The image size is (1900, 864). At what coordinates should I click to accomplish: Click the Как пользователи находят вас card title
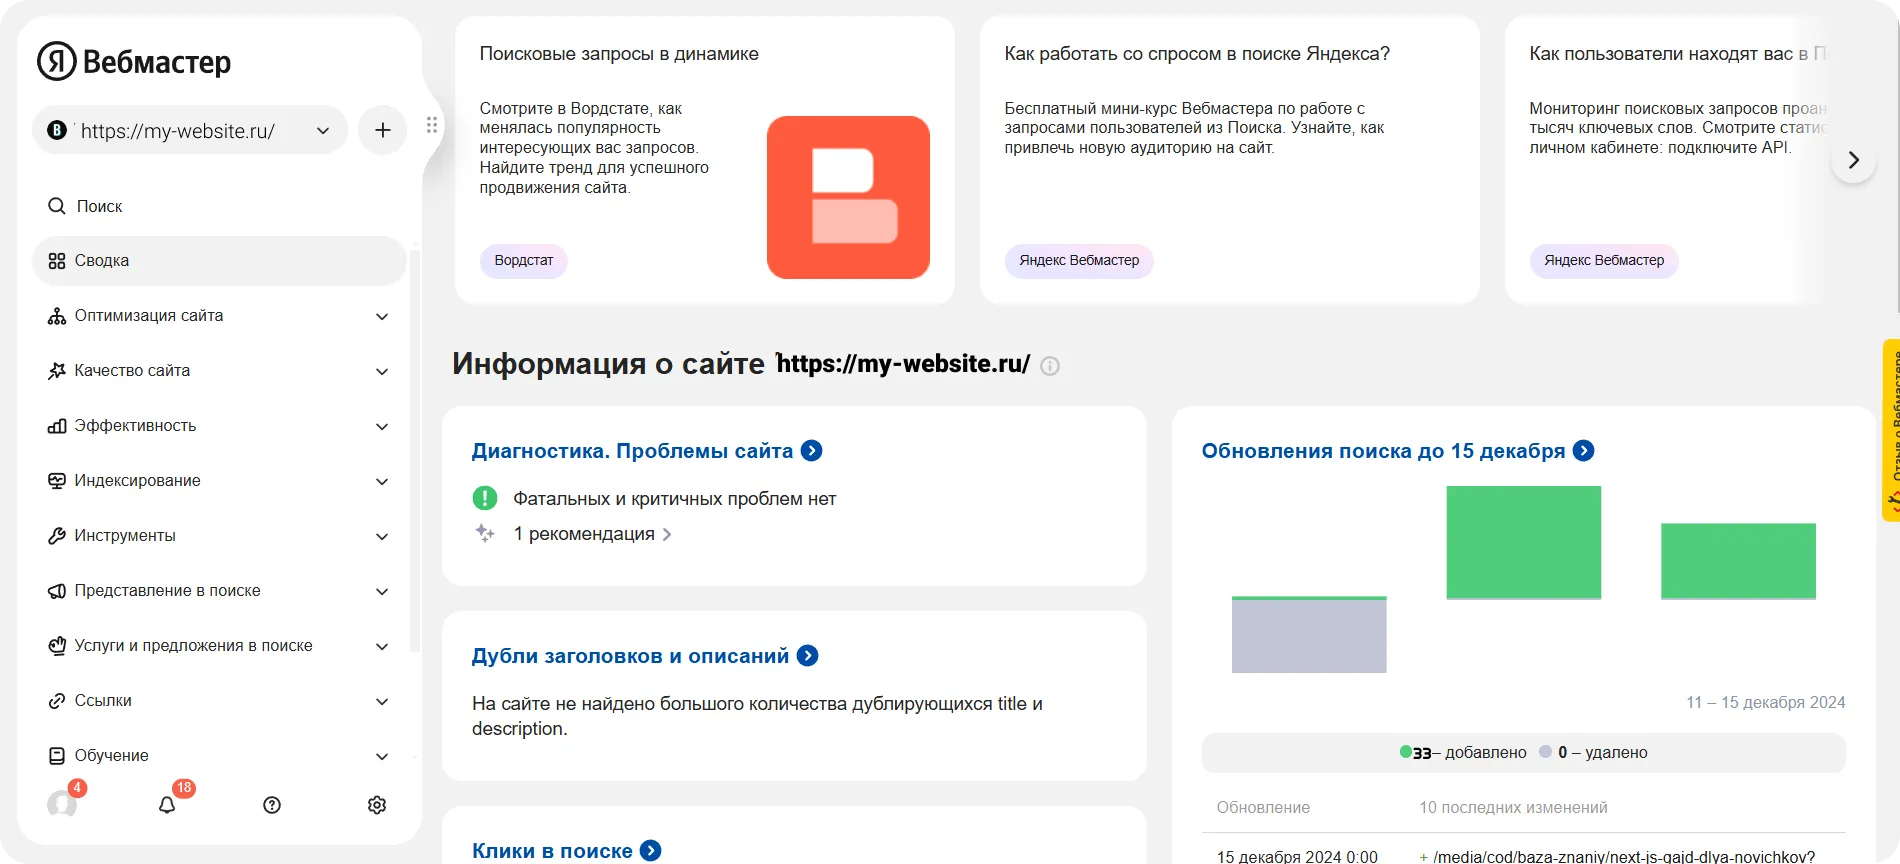[1677, 54]
